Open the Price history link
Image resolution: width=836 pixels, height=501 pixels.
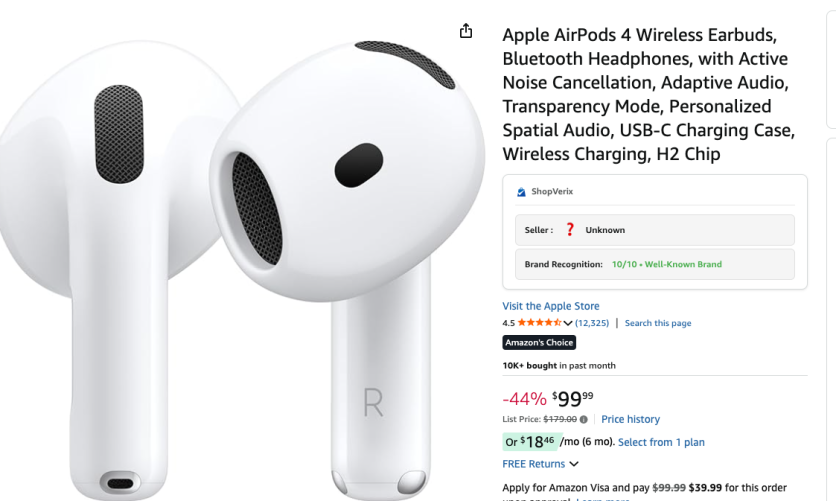click(630, 419)
